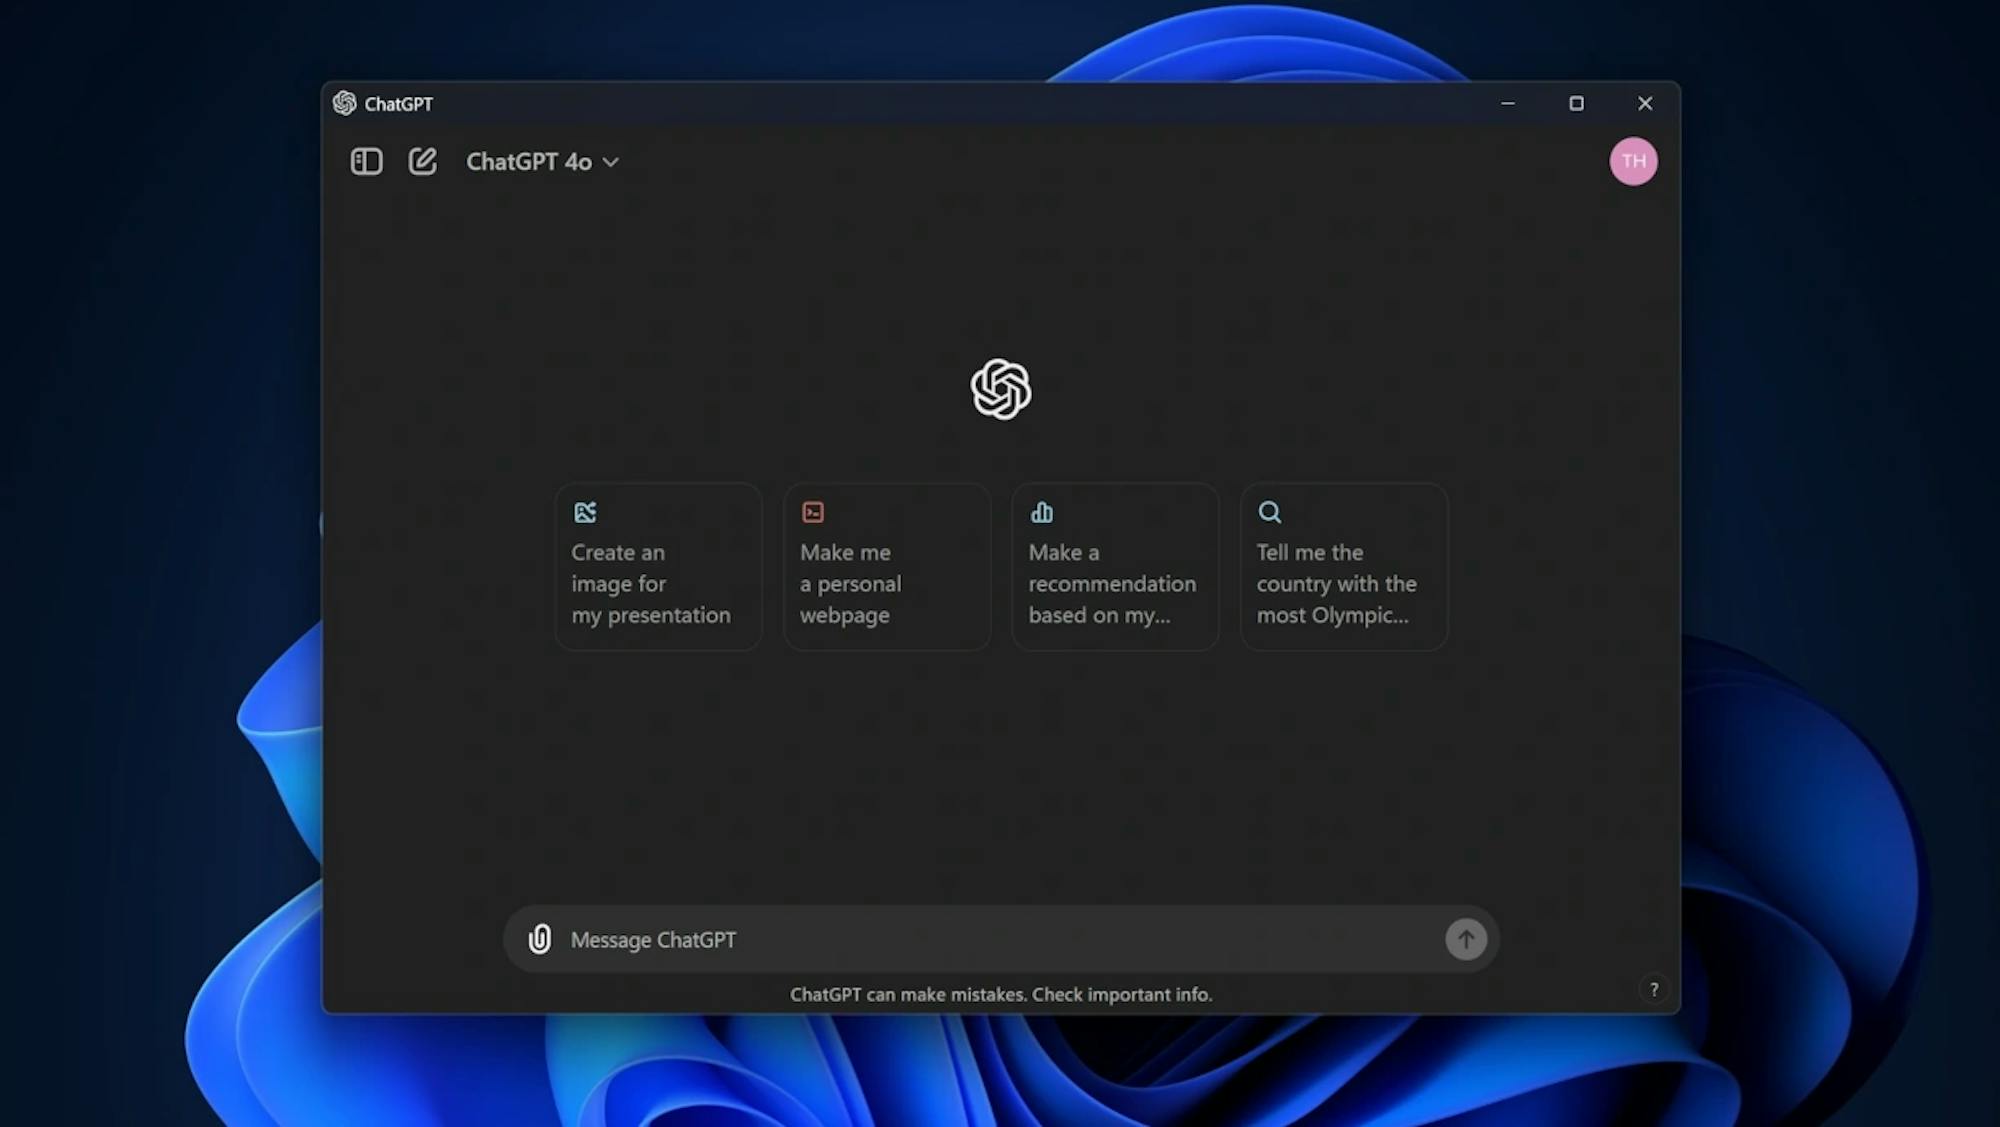2000x1127 pixels.
Task: Select the 'Create an image for my presentation' suggestion
Action: pyautogui.click(x=657, y=566)
